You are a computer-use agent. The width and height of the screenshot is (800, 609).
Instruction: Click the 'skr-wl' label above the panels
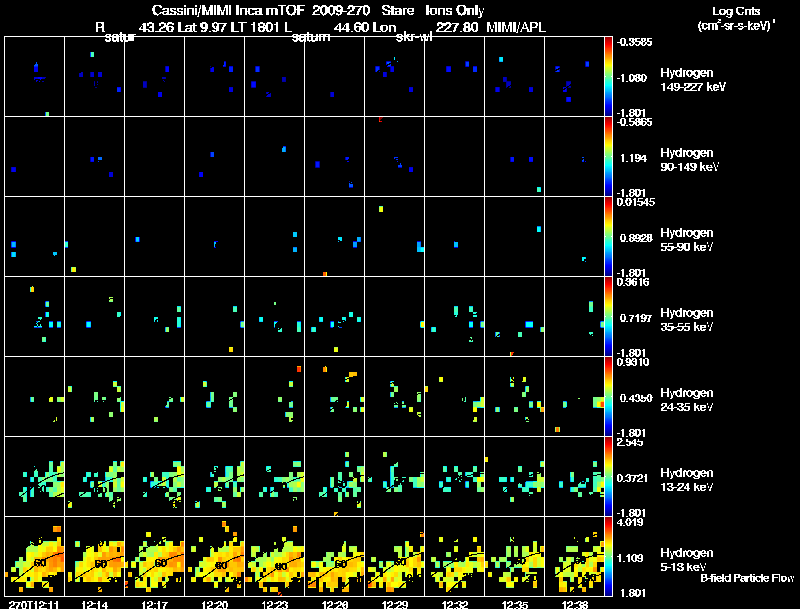tap(414, 37)
